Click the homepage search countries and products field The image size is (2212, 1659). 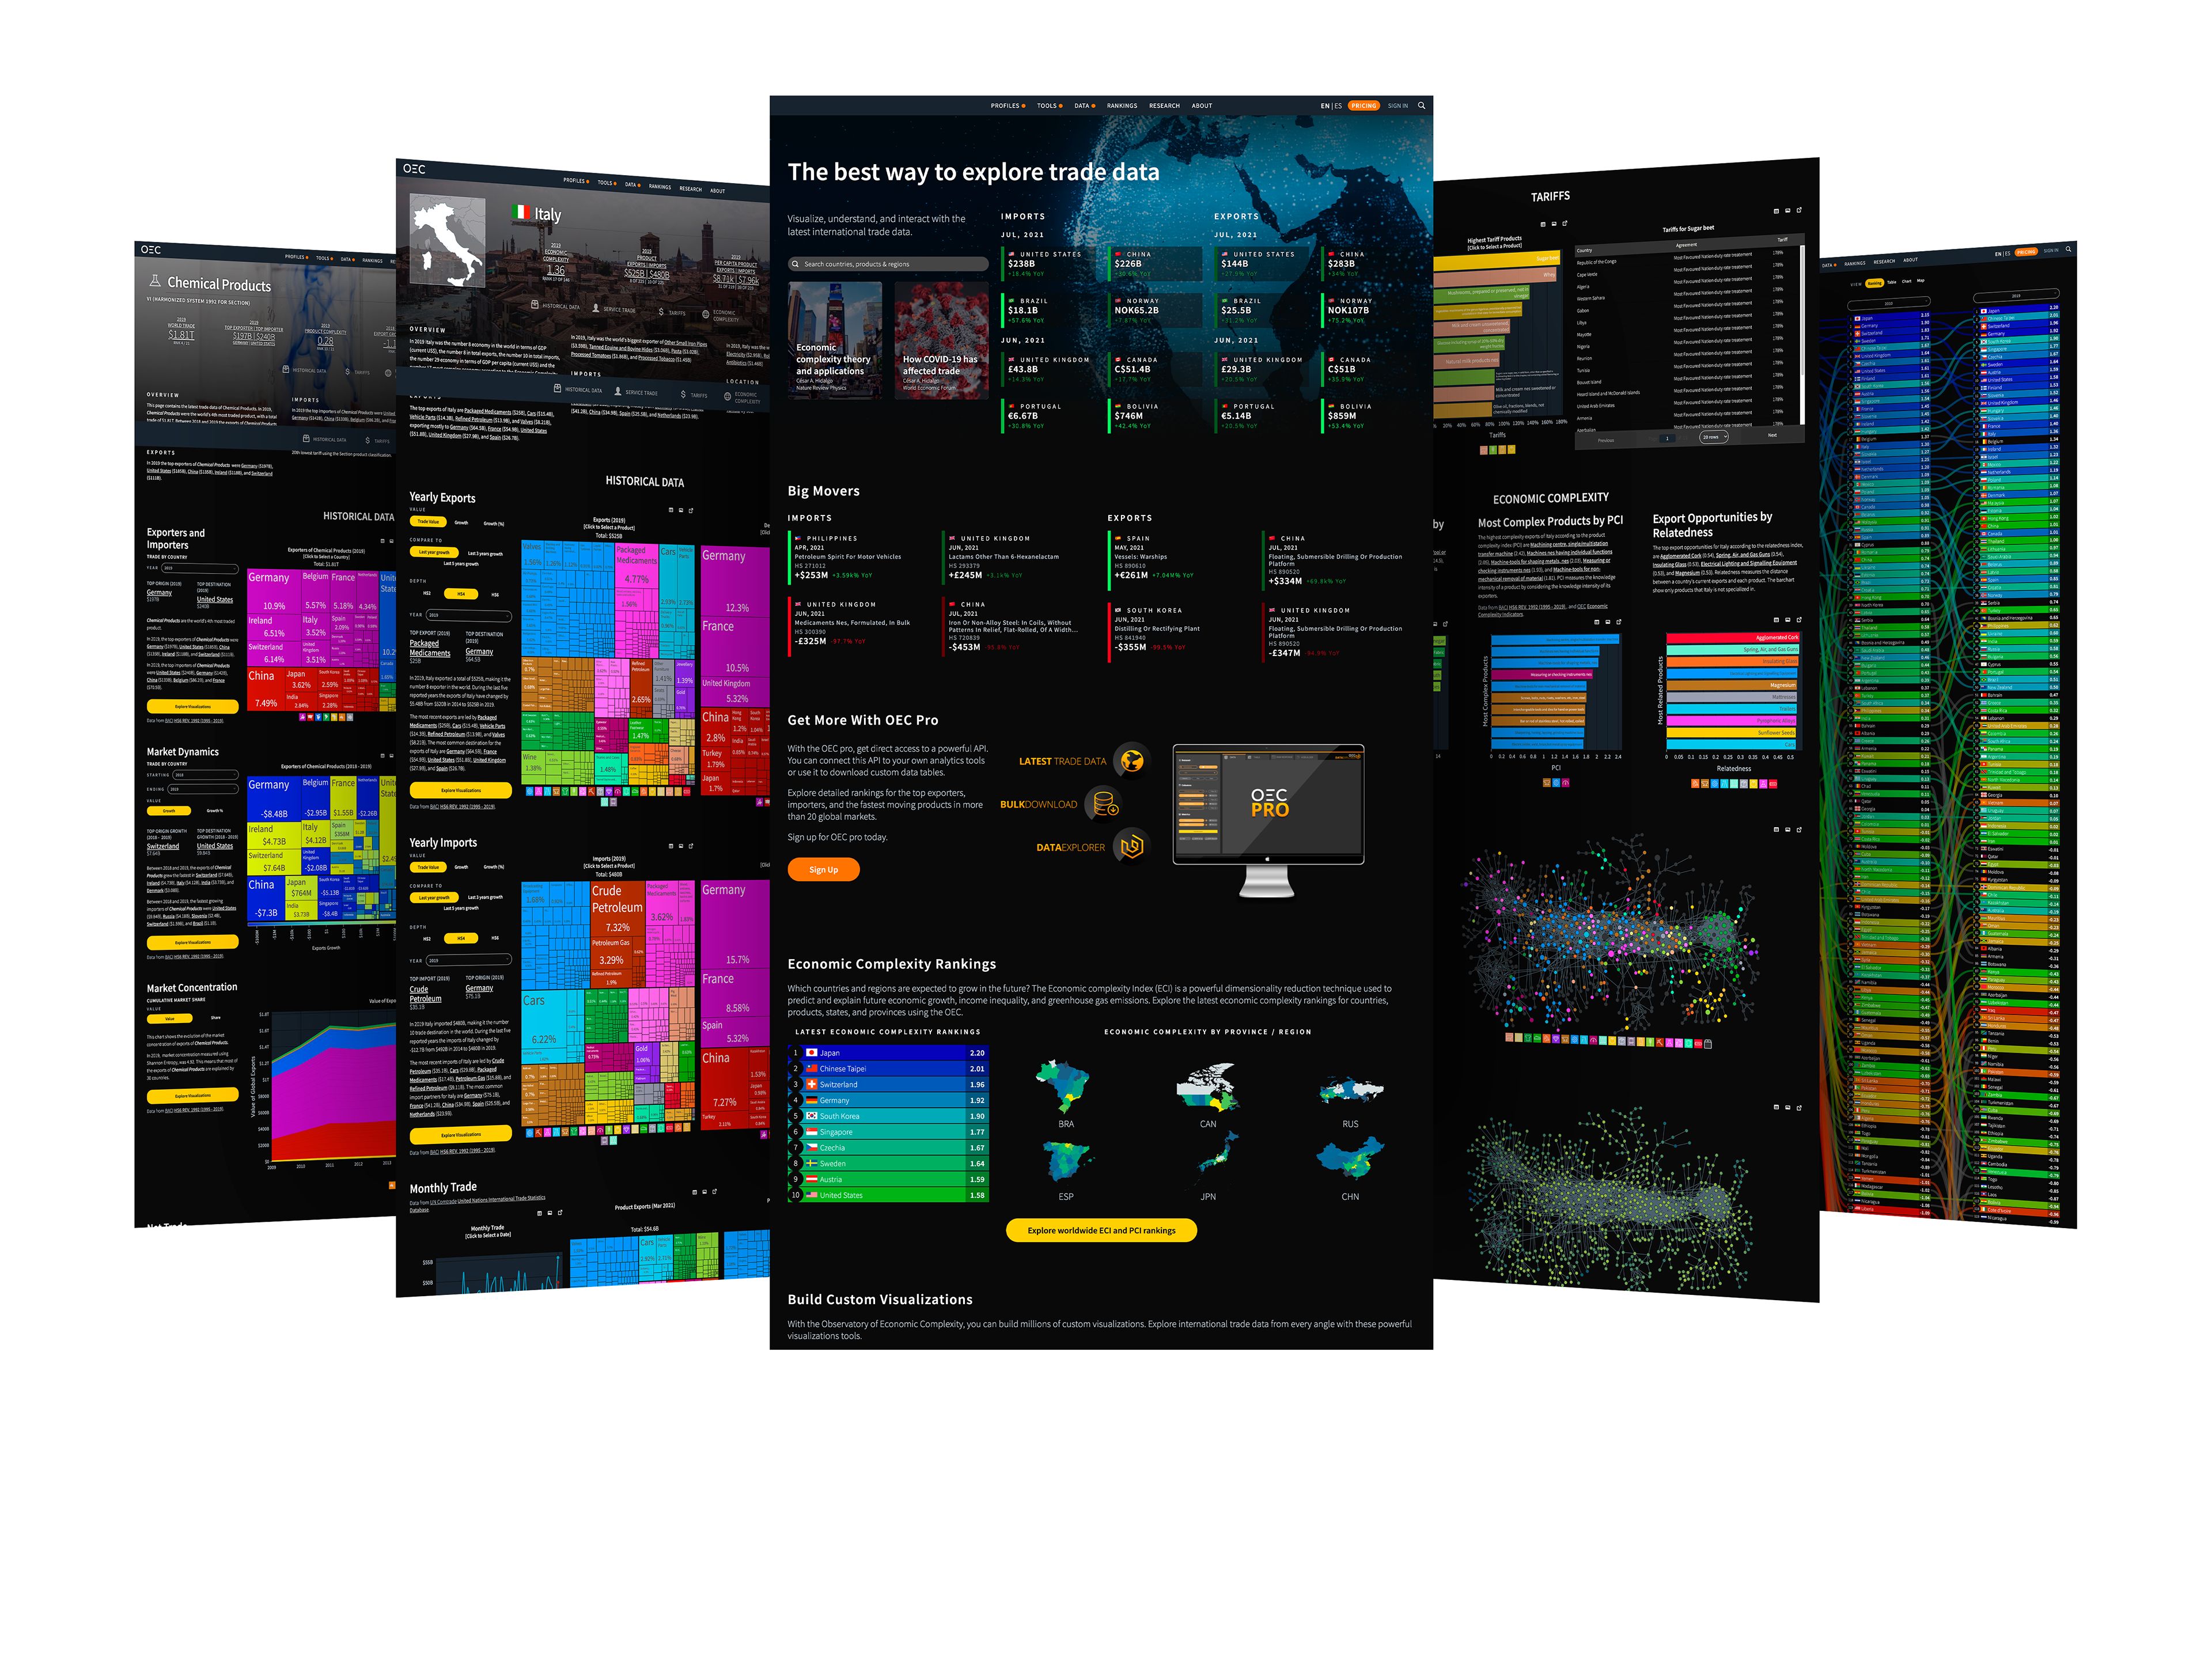point(888,264)
